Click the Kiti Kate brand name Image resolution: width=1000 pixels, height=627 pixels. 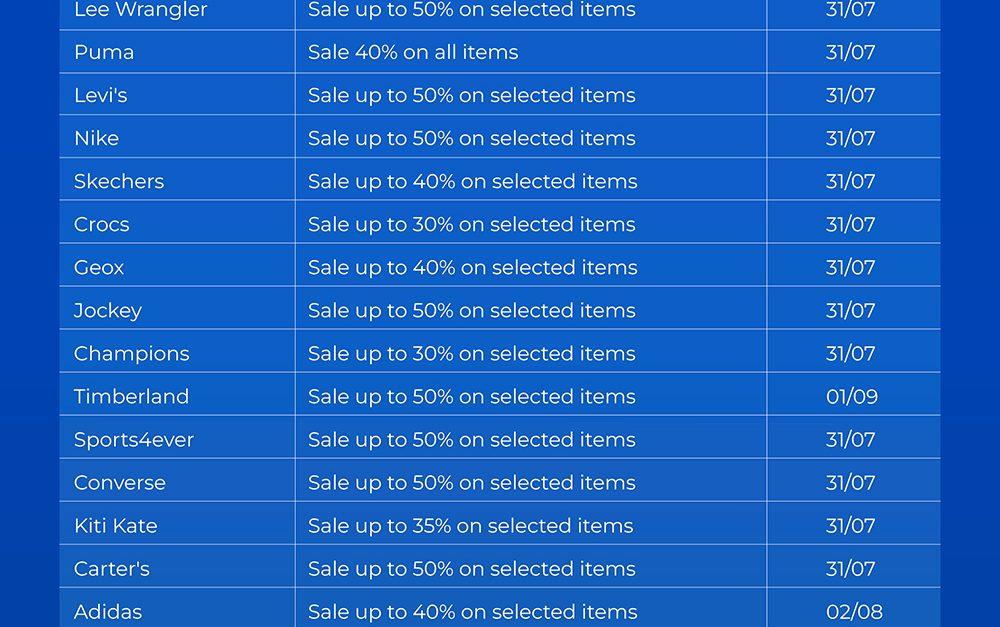pyautogui.click(x=116, y=525)
